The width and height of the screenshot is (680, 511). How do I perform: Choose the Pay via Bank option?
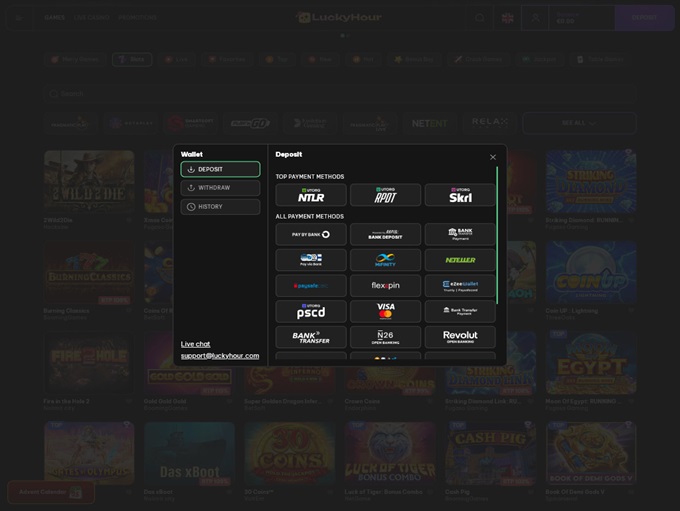click(x=311, y=260)
